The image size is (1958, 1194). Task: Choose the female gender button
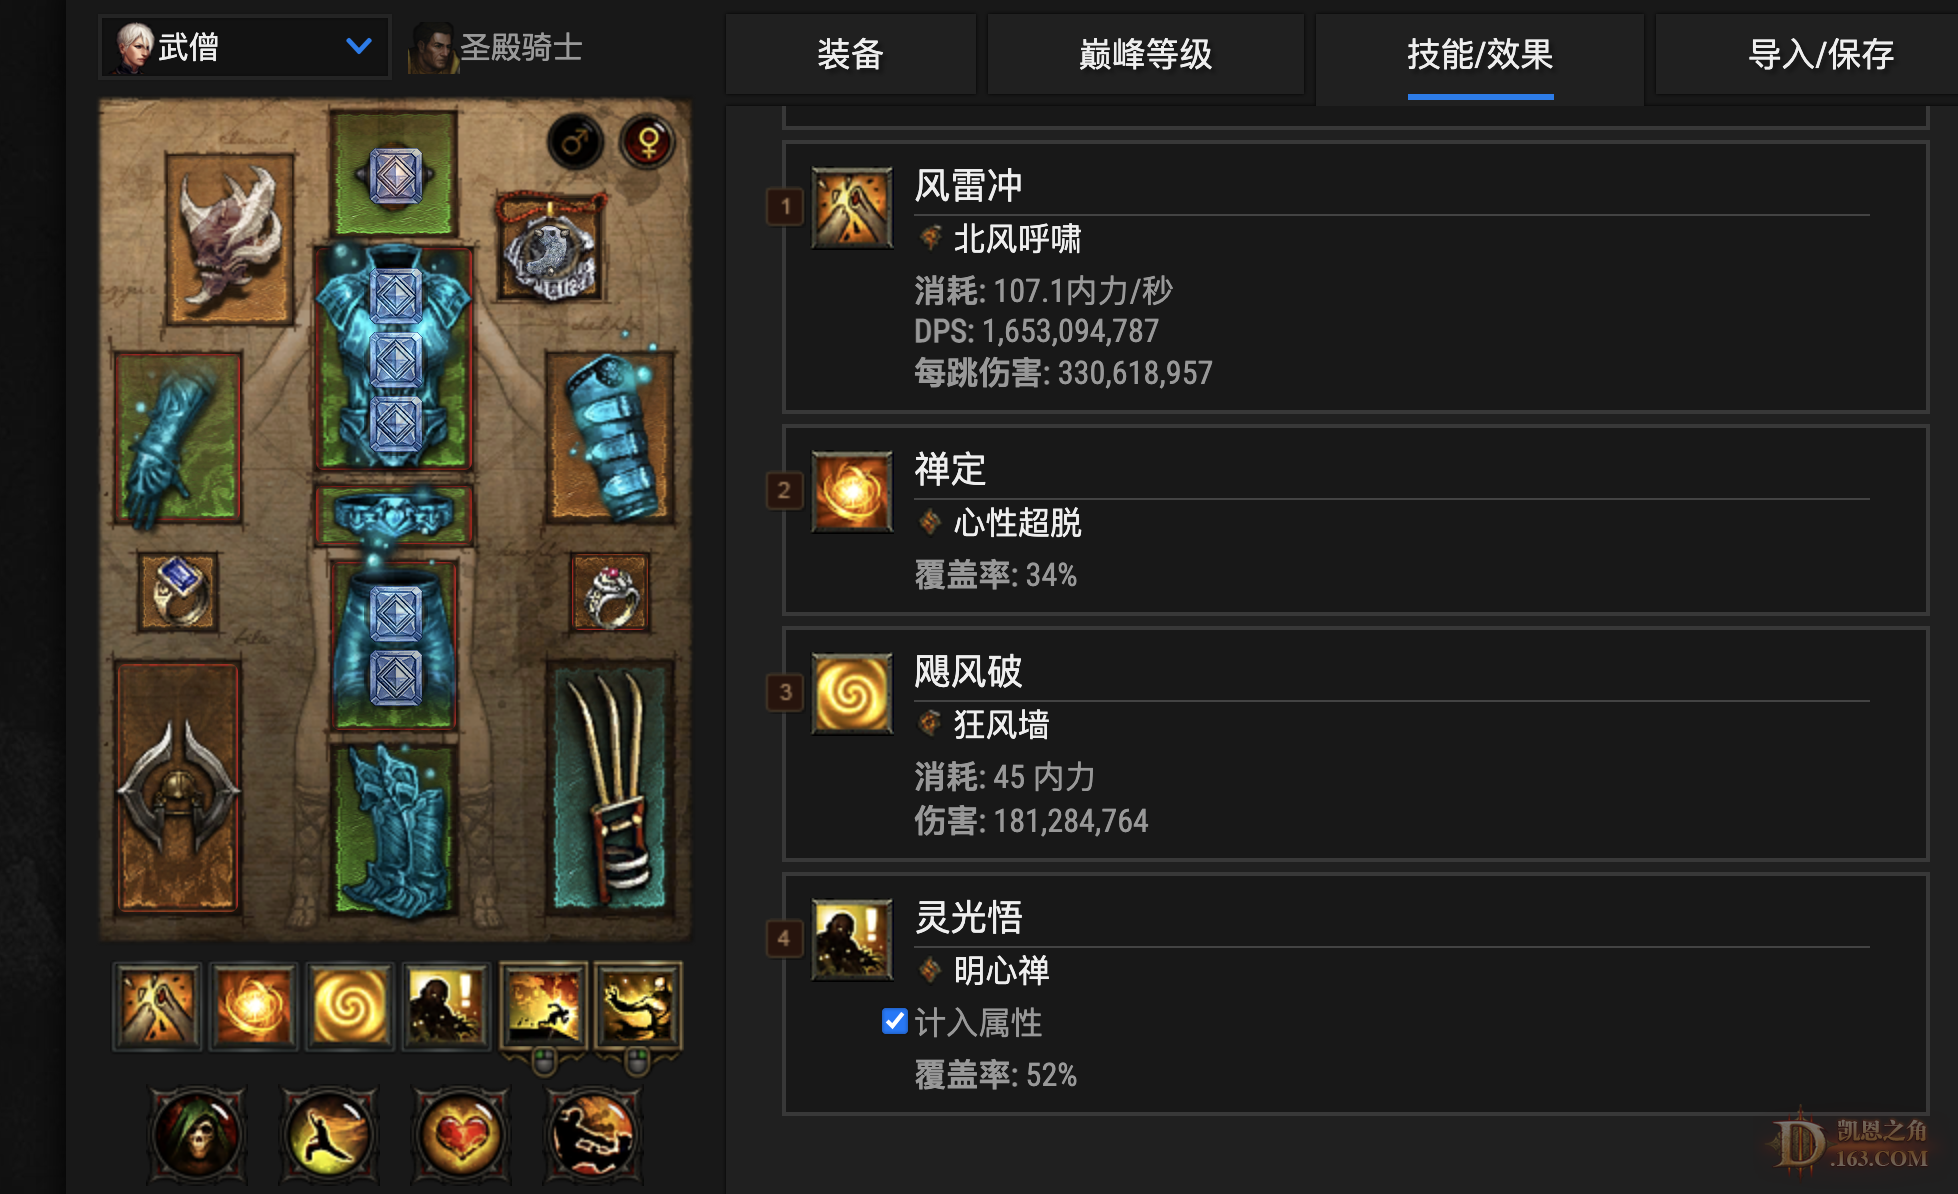coord(647,142)
